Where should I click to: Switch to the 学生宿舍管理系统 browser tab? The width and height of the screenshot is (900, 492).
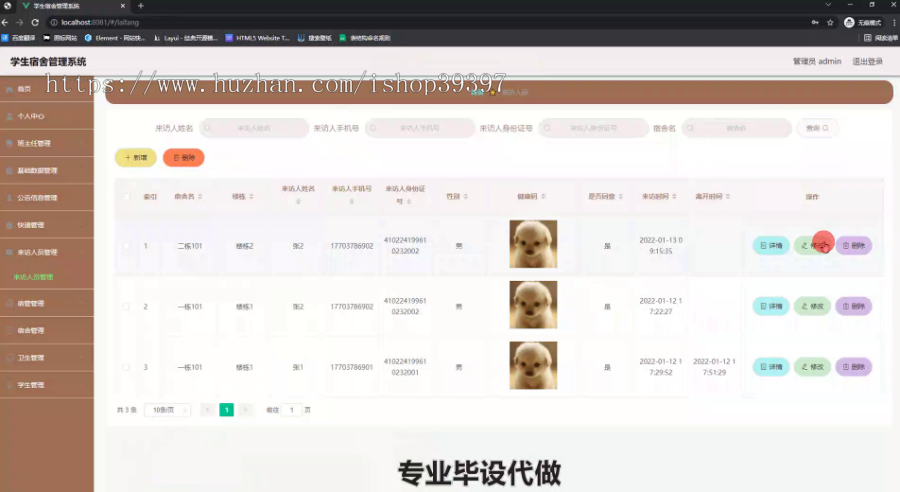pyautogui.click(x=72, y=6)
